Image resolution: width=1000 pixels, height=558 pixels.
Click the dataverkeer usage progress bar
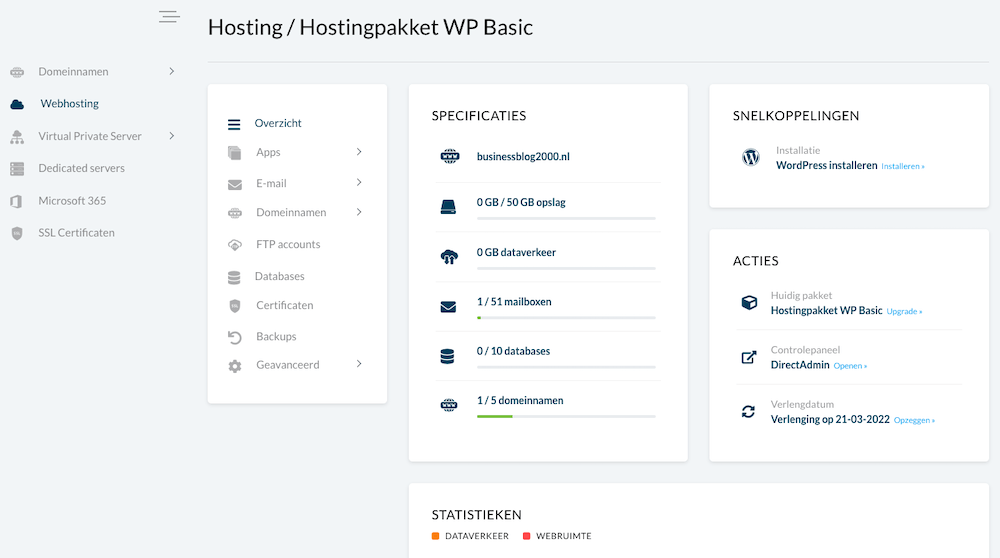point(566,268)
